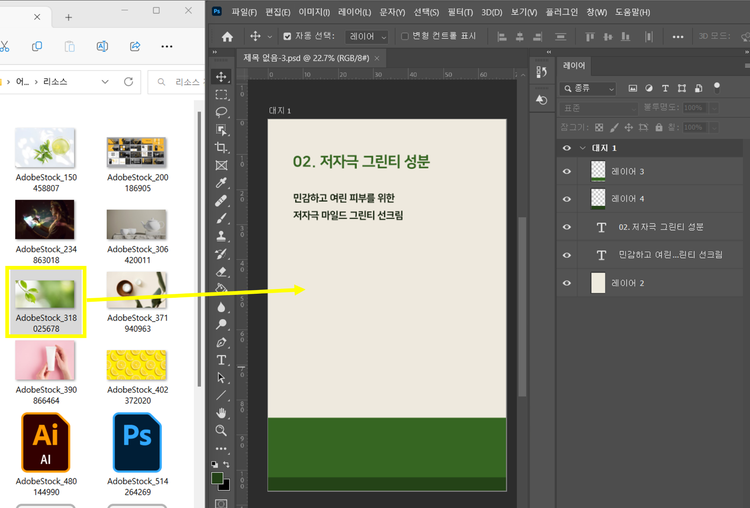Click align horizontal centers button
The image size is (750, 508).
point(519,37)
